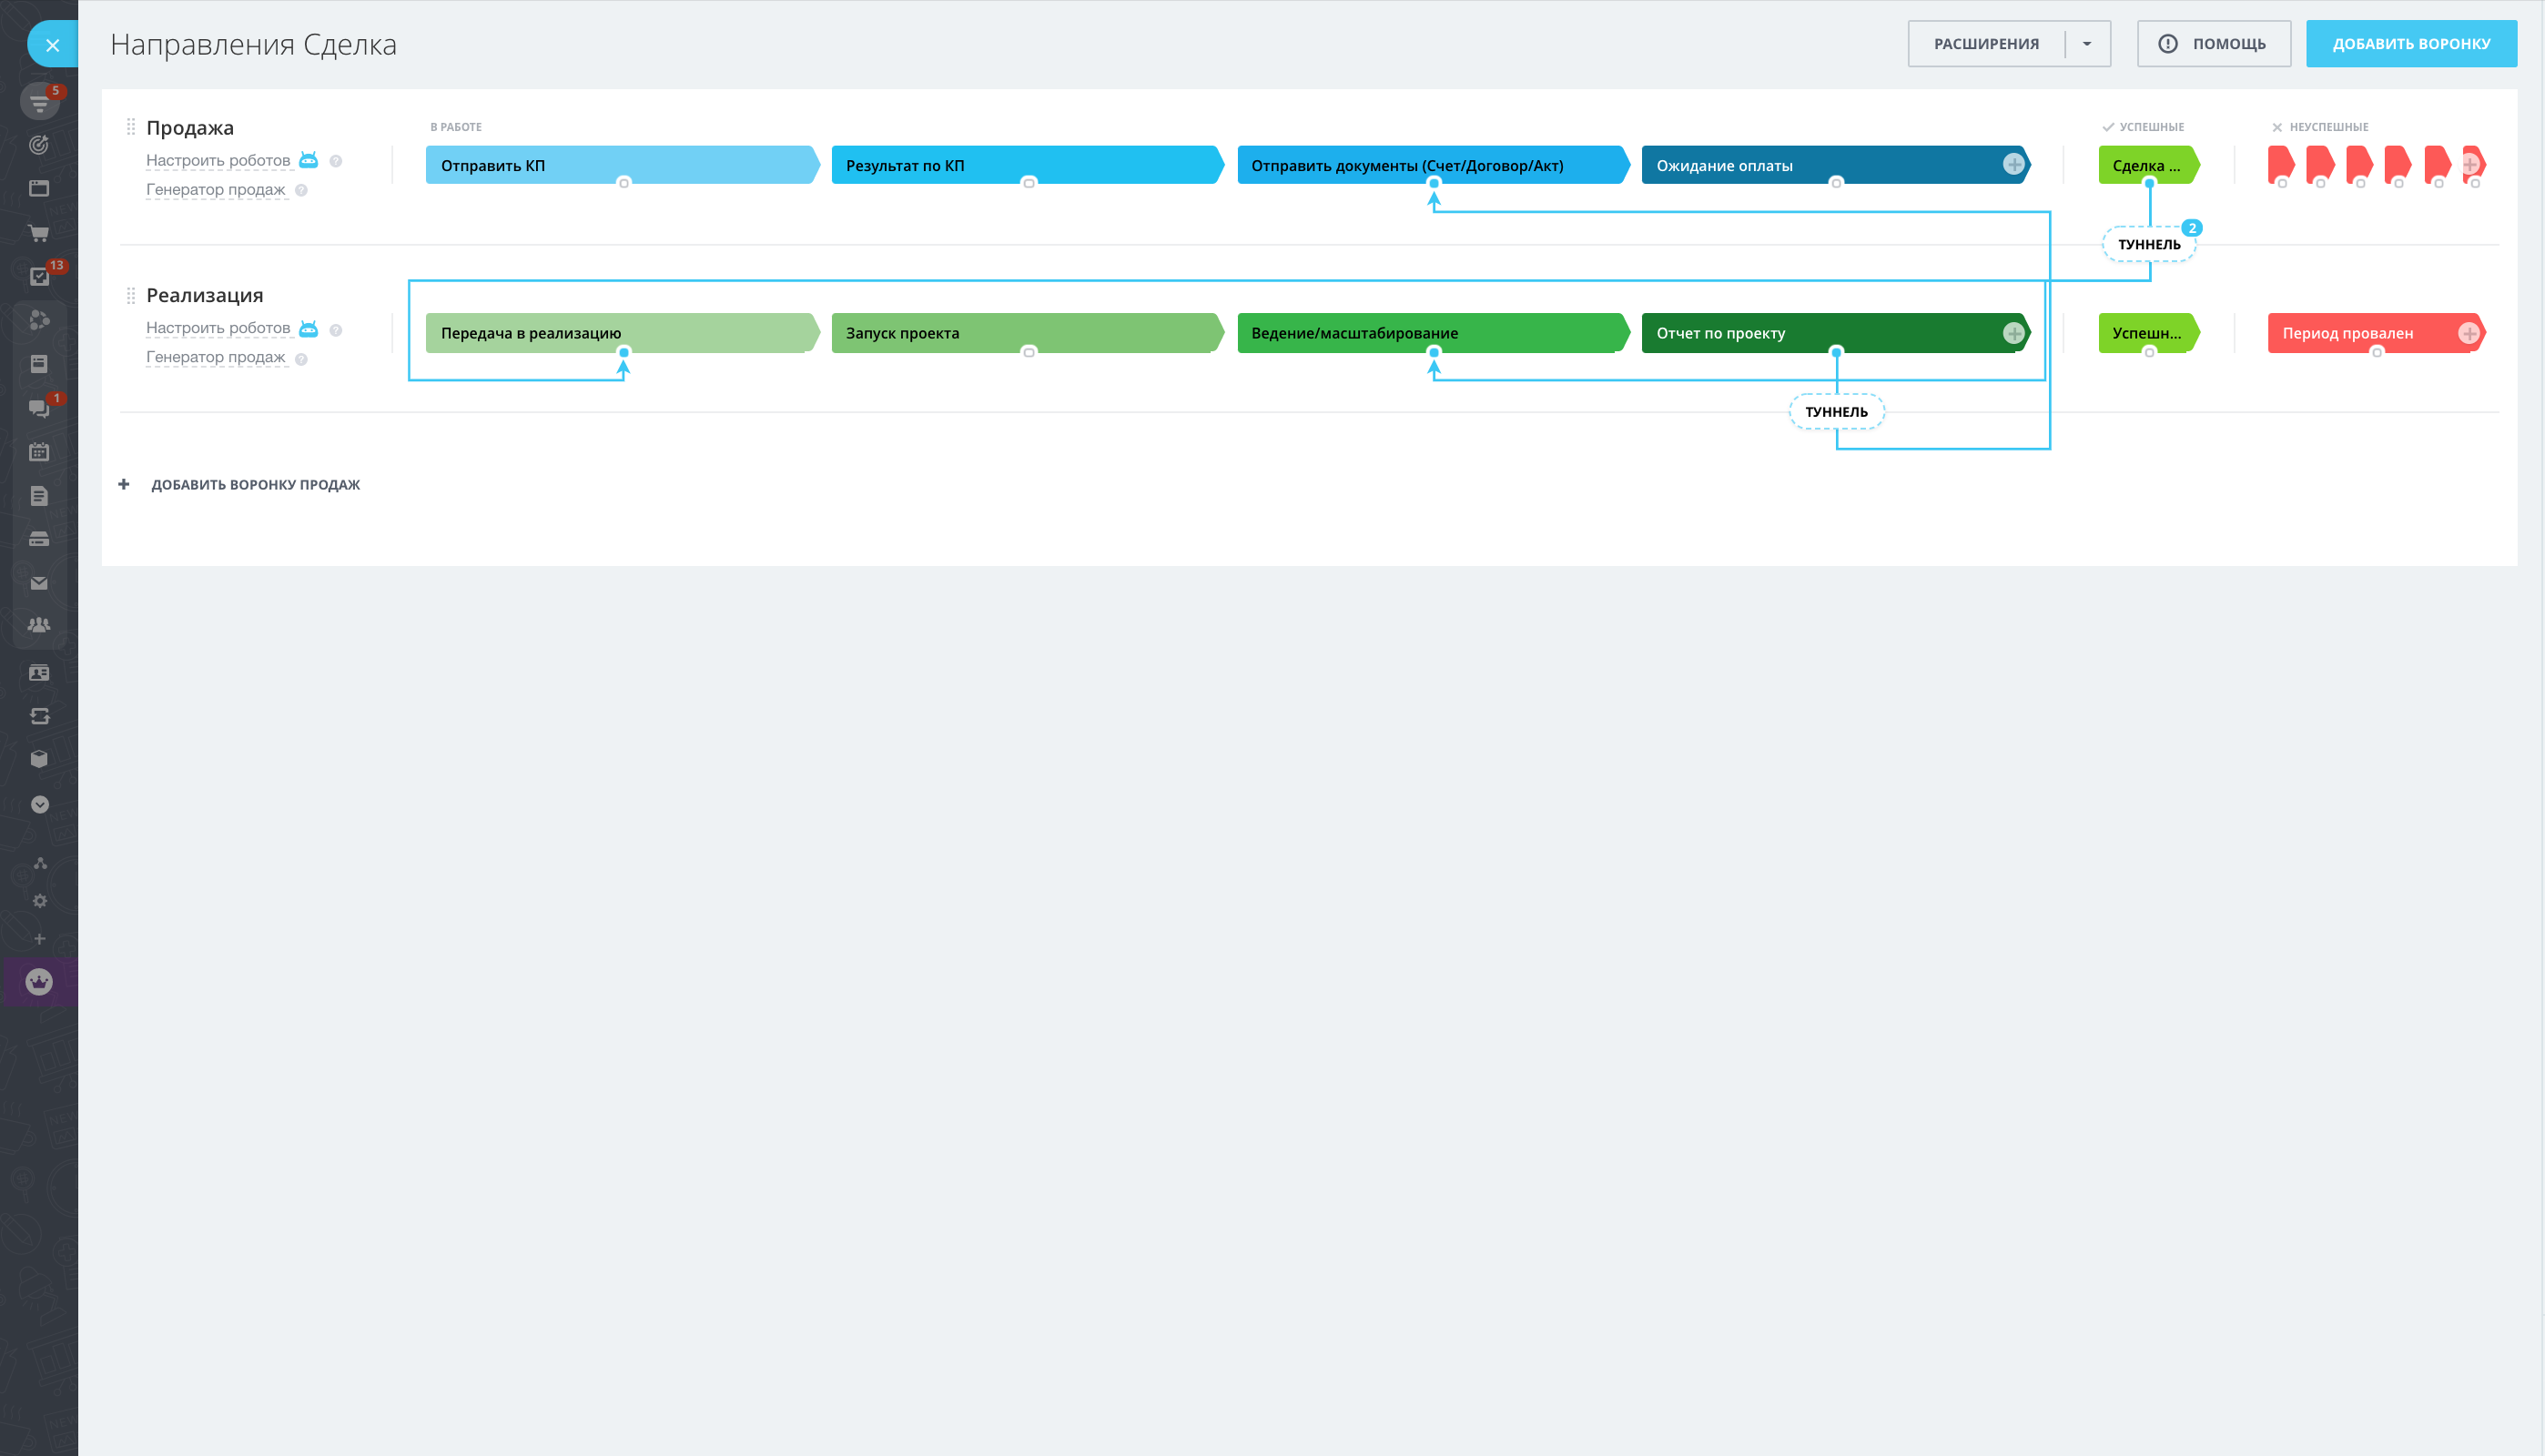2545x1456 pixels.
Task: Click the ПОМОЩЬ help button
Action: coord(2214,44)
